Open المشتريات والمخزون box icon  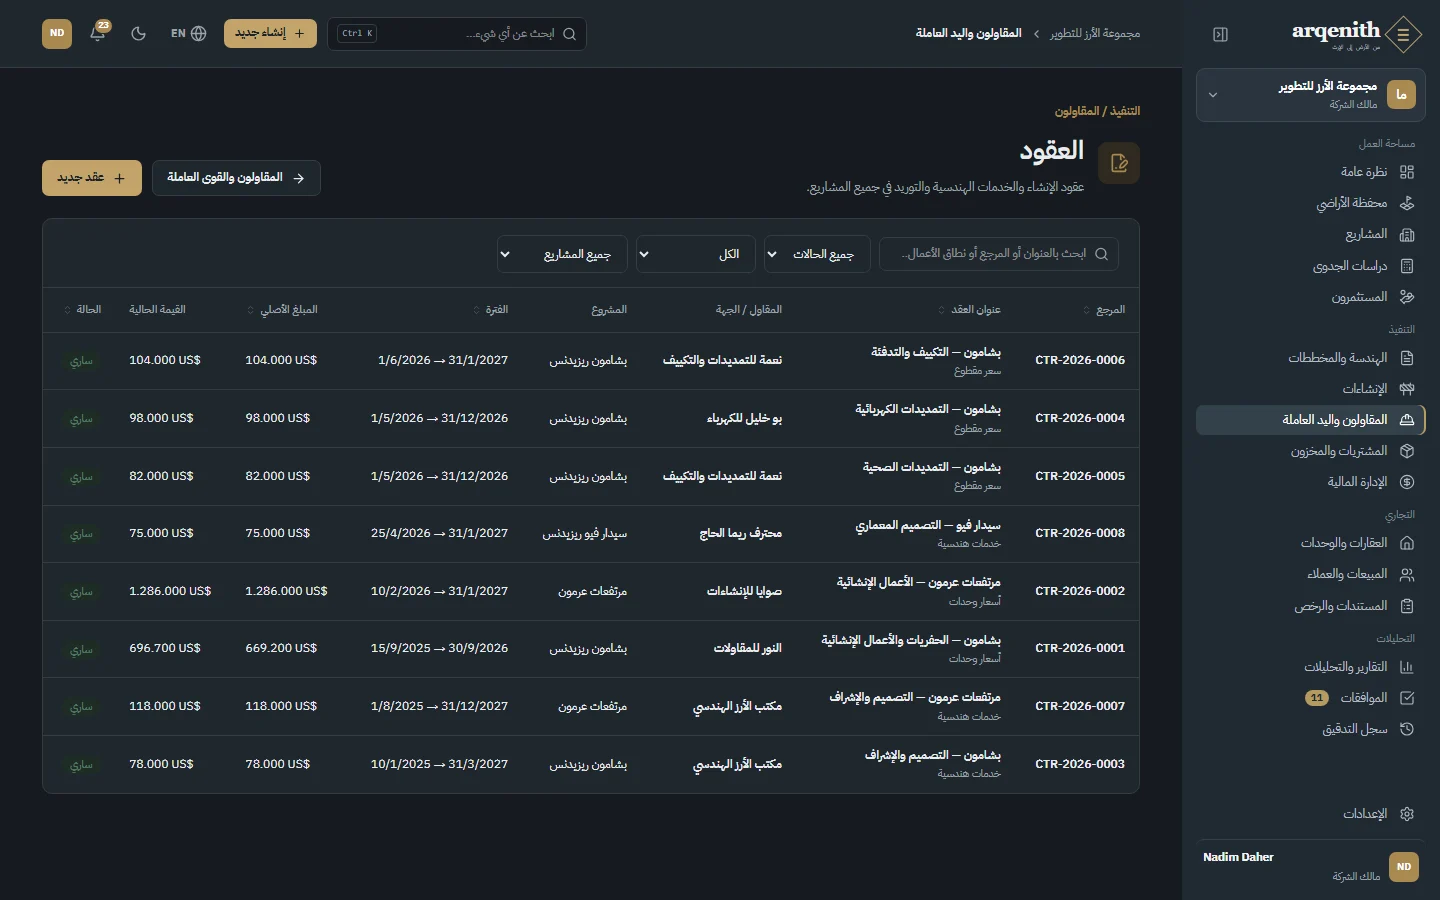click(1407, 451)
